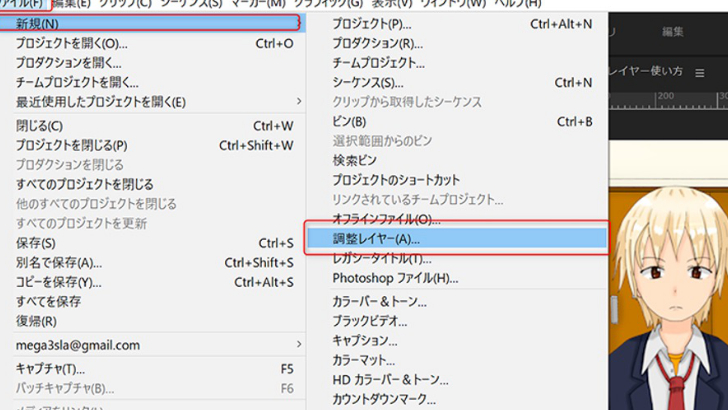Screen dimensions: 728x410
Task: Choose ブラックビデオ... from submenu
Action: (370, 322)
